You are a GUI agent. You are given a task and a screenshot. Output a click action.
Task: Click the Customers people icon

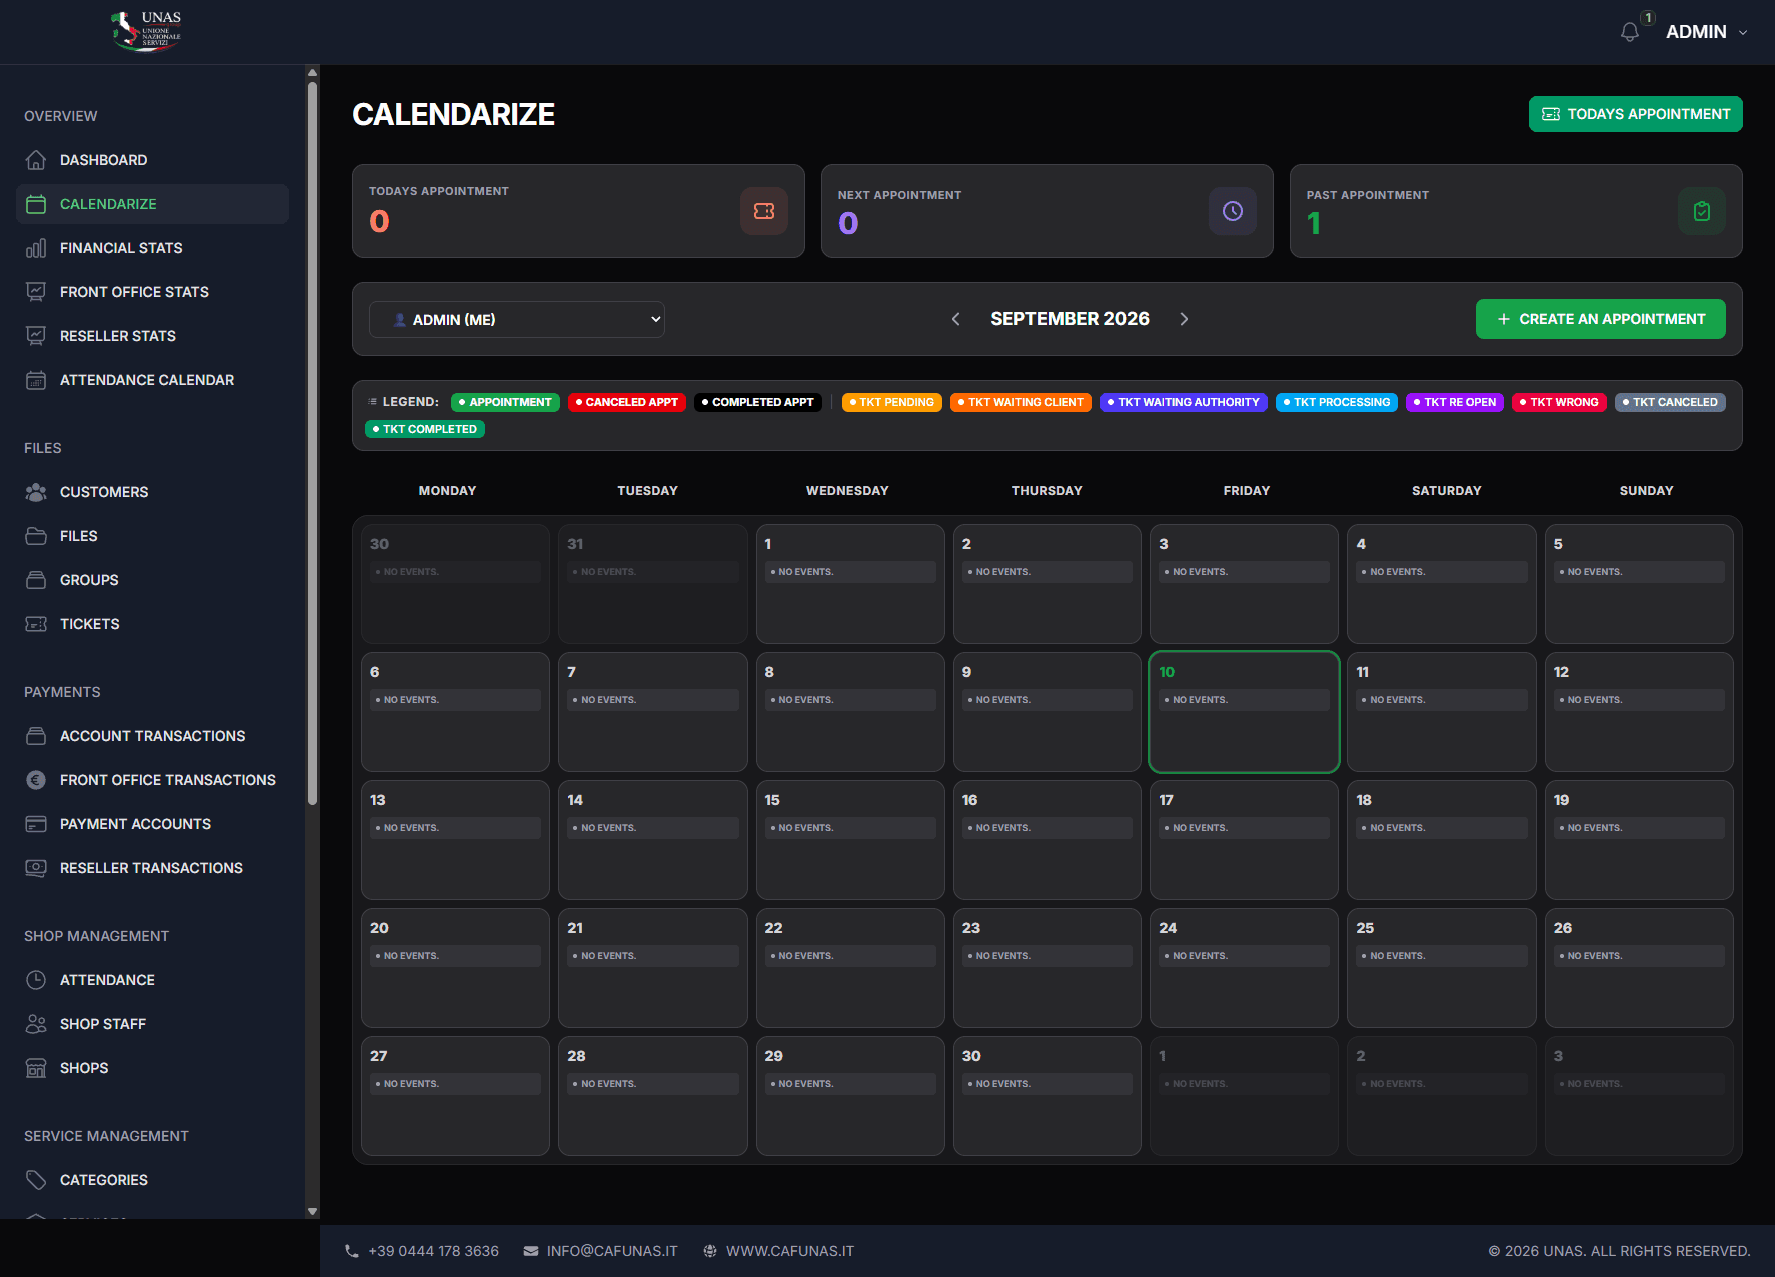pyautogui.click(x=36, y=492)
